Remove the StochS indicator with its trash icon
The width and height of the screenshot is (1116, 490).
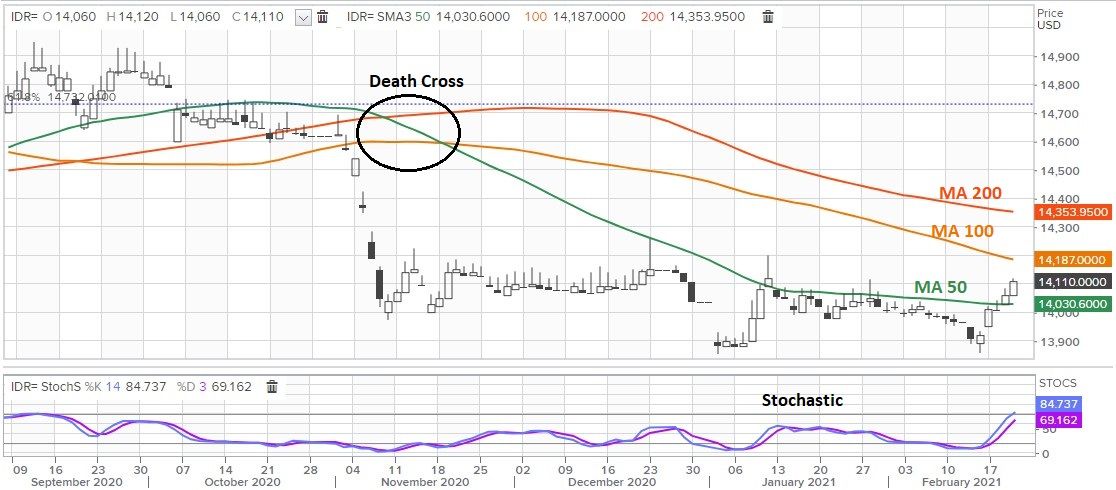(x=272, y=387)
